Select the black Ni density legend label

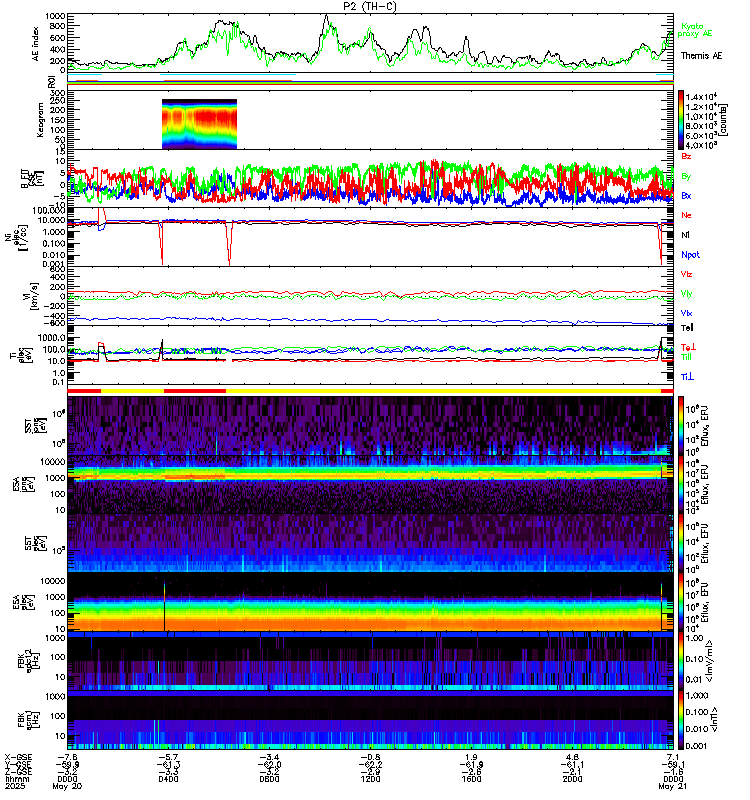pyautogui.click(x=685, y=235)
